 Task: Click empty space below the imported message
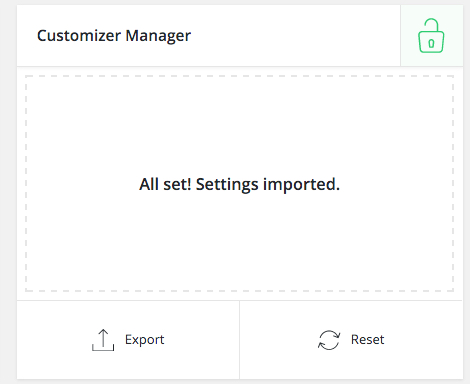point(239,243)
